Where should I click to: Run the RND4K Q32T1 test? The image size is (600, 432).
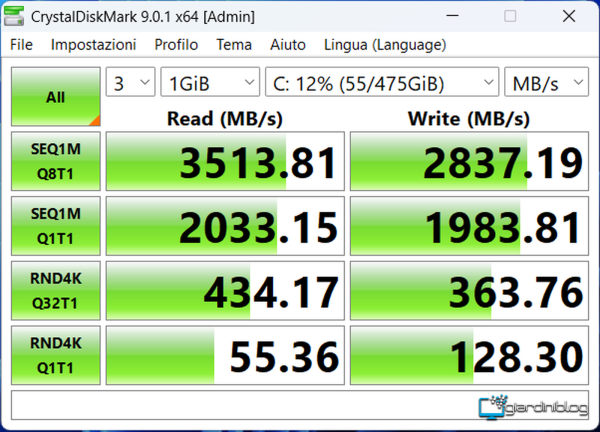click(56, 290)
